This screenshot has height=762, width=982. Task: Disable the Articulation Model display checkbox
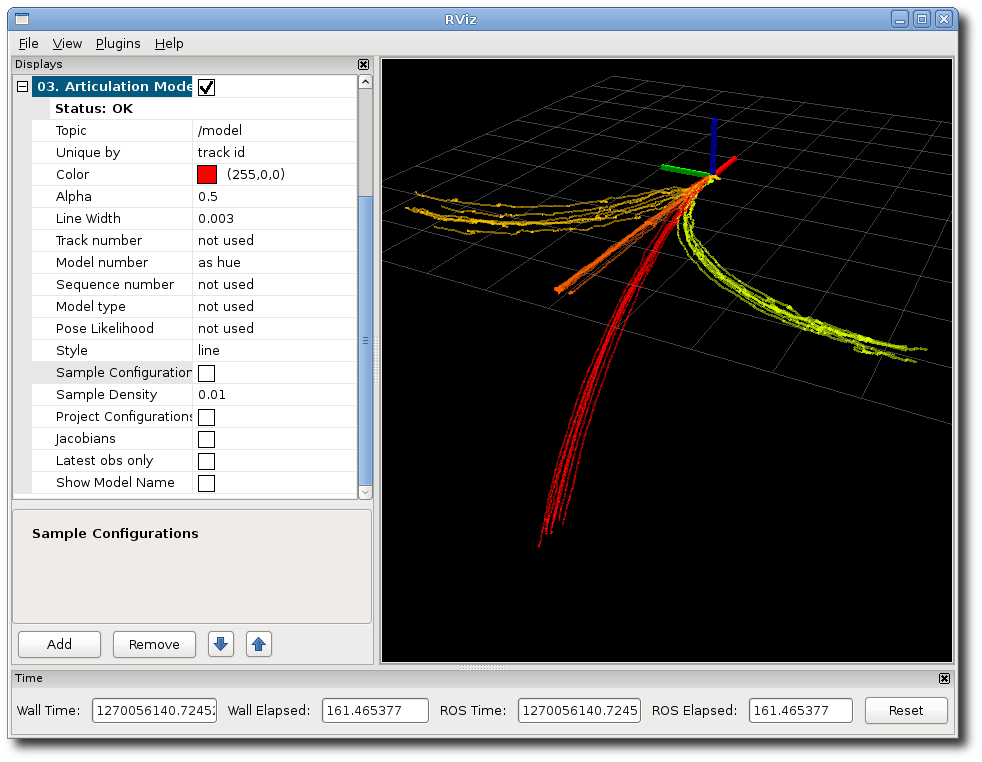pyautogui.click(x=207, y=87)
